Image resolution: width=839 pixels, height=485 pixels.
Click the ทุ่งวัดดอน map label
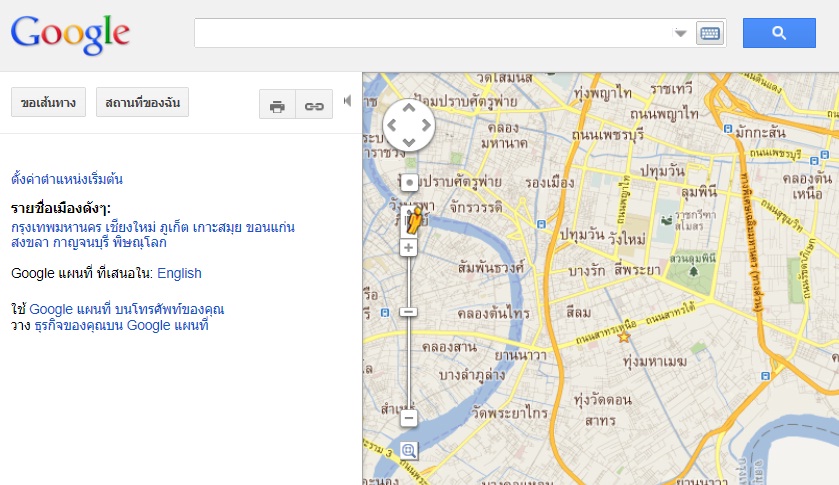pos(602,400)
